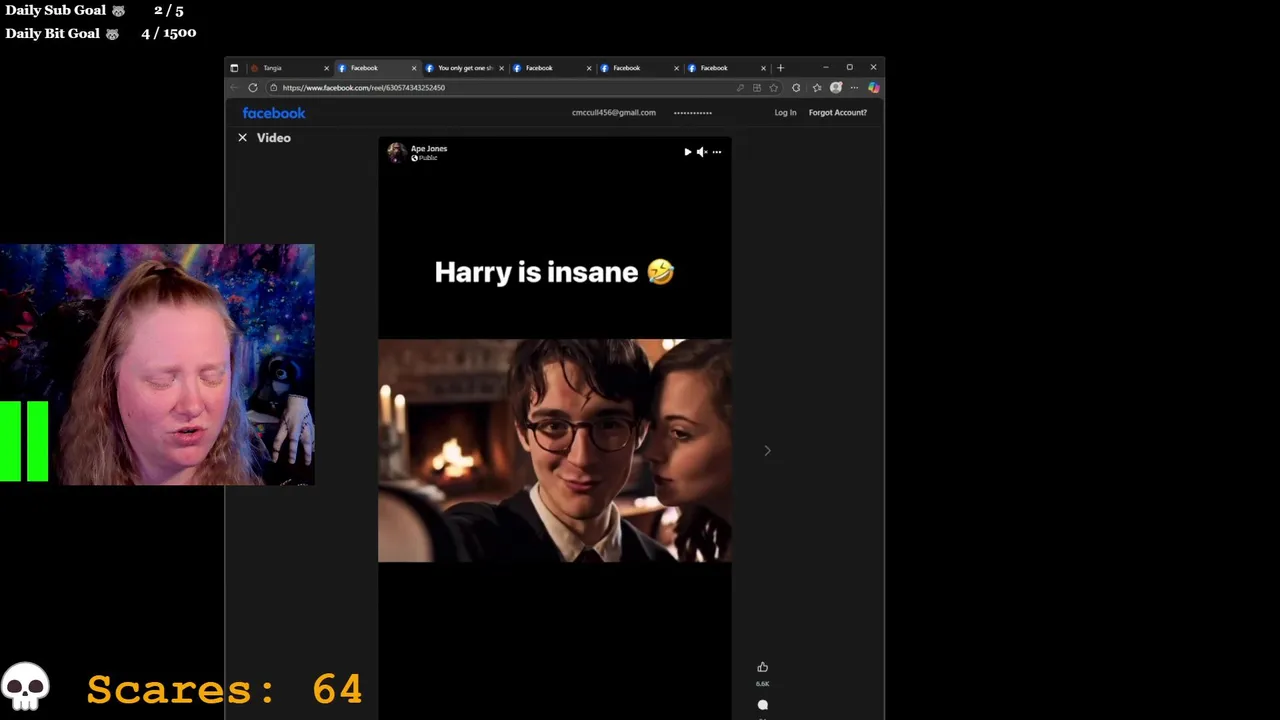This screenshot has height=720, width=1280.
Task: Open the reel comments bubble icon
Action: [763, 705]
